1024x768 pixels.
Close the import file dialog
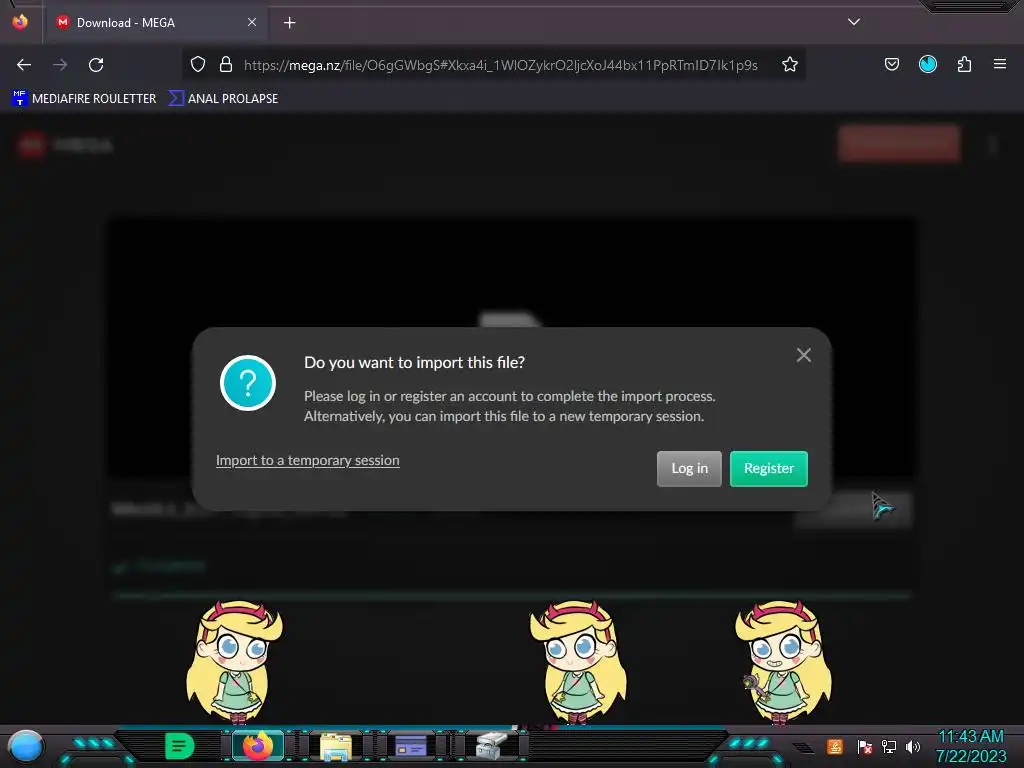click(x=804, y=355)
